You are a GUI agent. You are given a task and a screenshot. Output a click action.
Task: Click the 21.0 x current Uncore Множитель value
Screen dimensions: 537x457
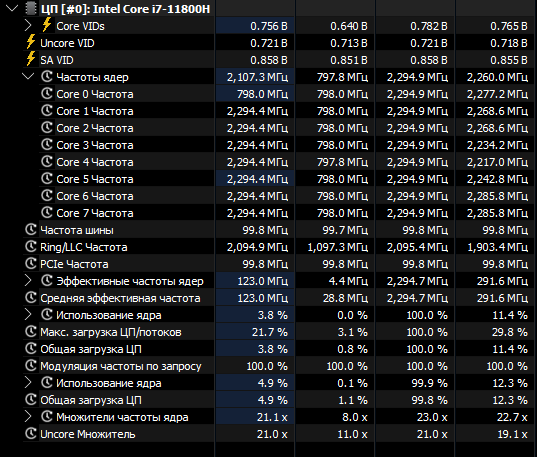click(x=272, y=434)
